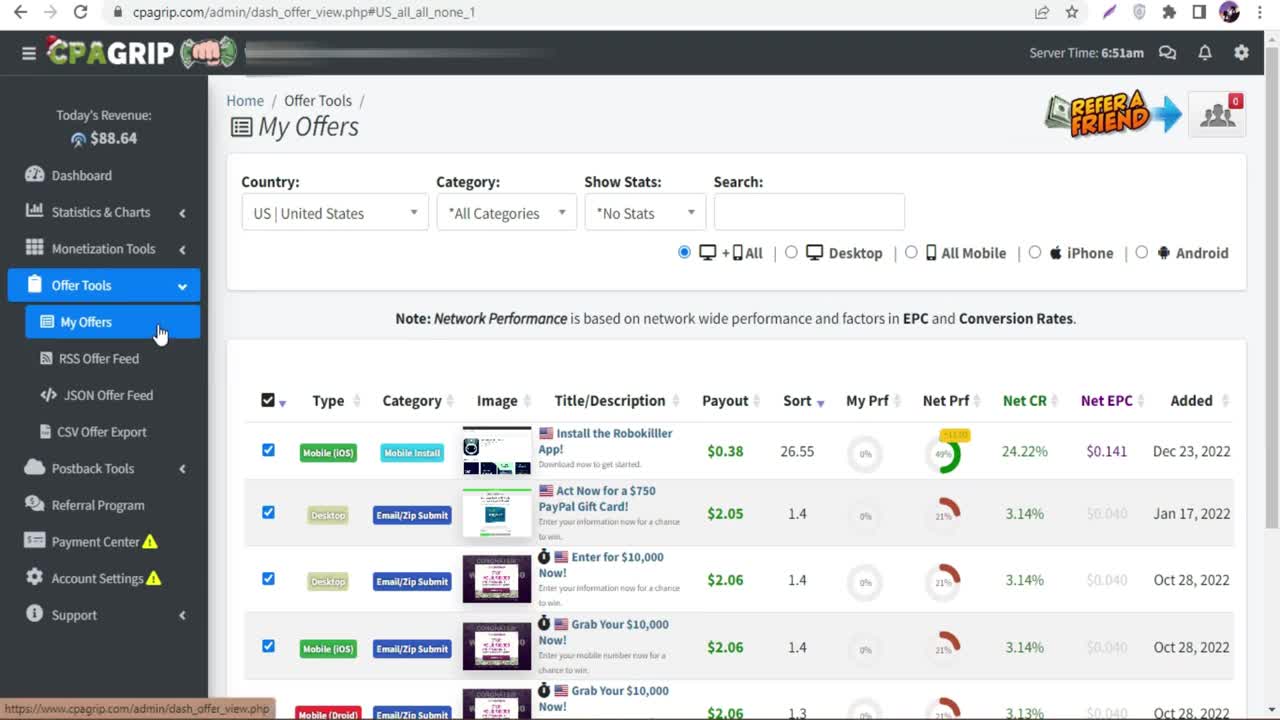The image size is (1280, 720).
Task: Open the referral users icon button
Action: point(1217,114)
